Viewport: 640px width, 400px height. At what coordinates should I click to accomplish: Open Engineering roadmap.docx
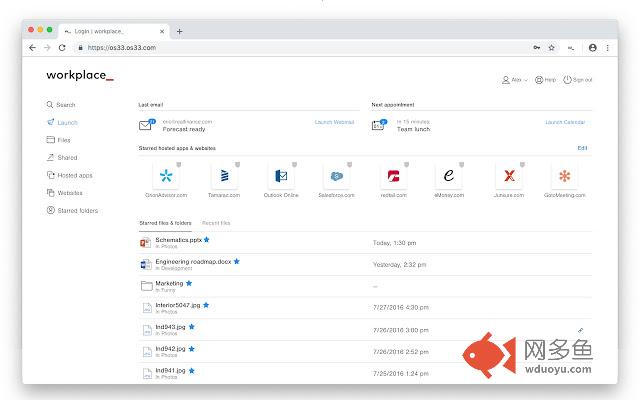193,262
